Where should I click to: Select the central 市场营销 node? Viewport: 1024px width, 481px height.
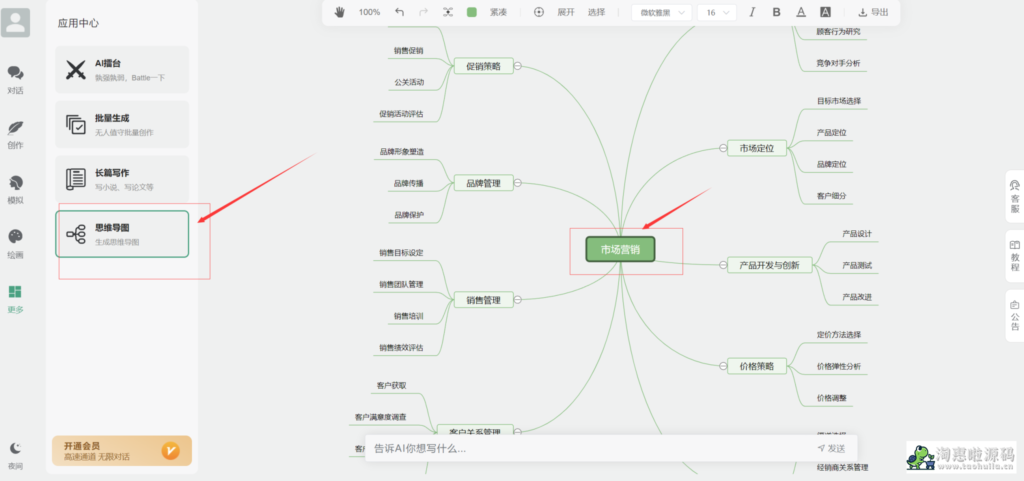(620, 249)
